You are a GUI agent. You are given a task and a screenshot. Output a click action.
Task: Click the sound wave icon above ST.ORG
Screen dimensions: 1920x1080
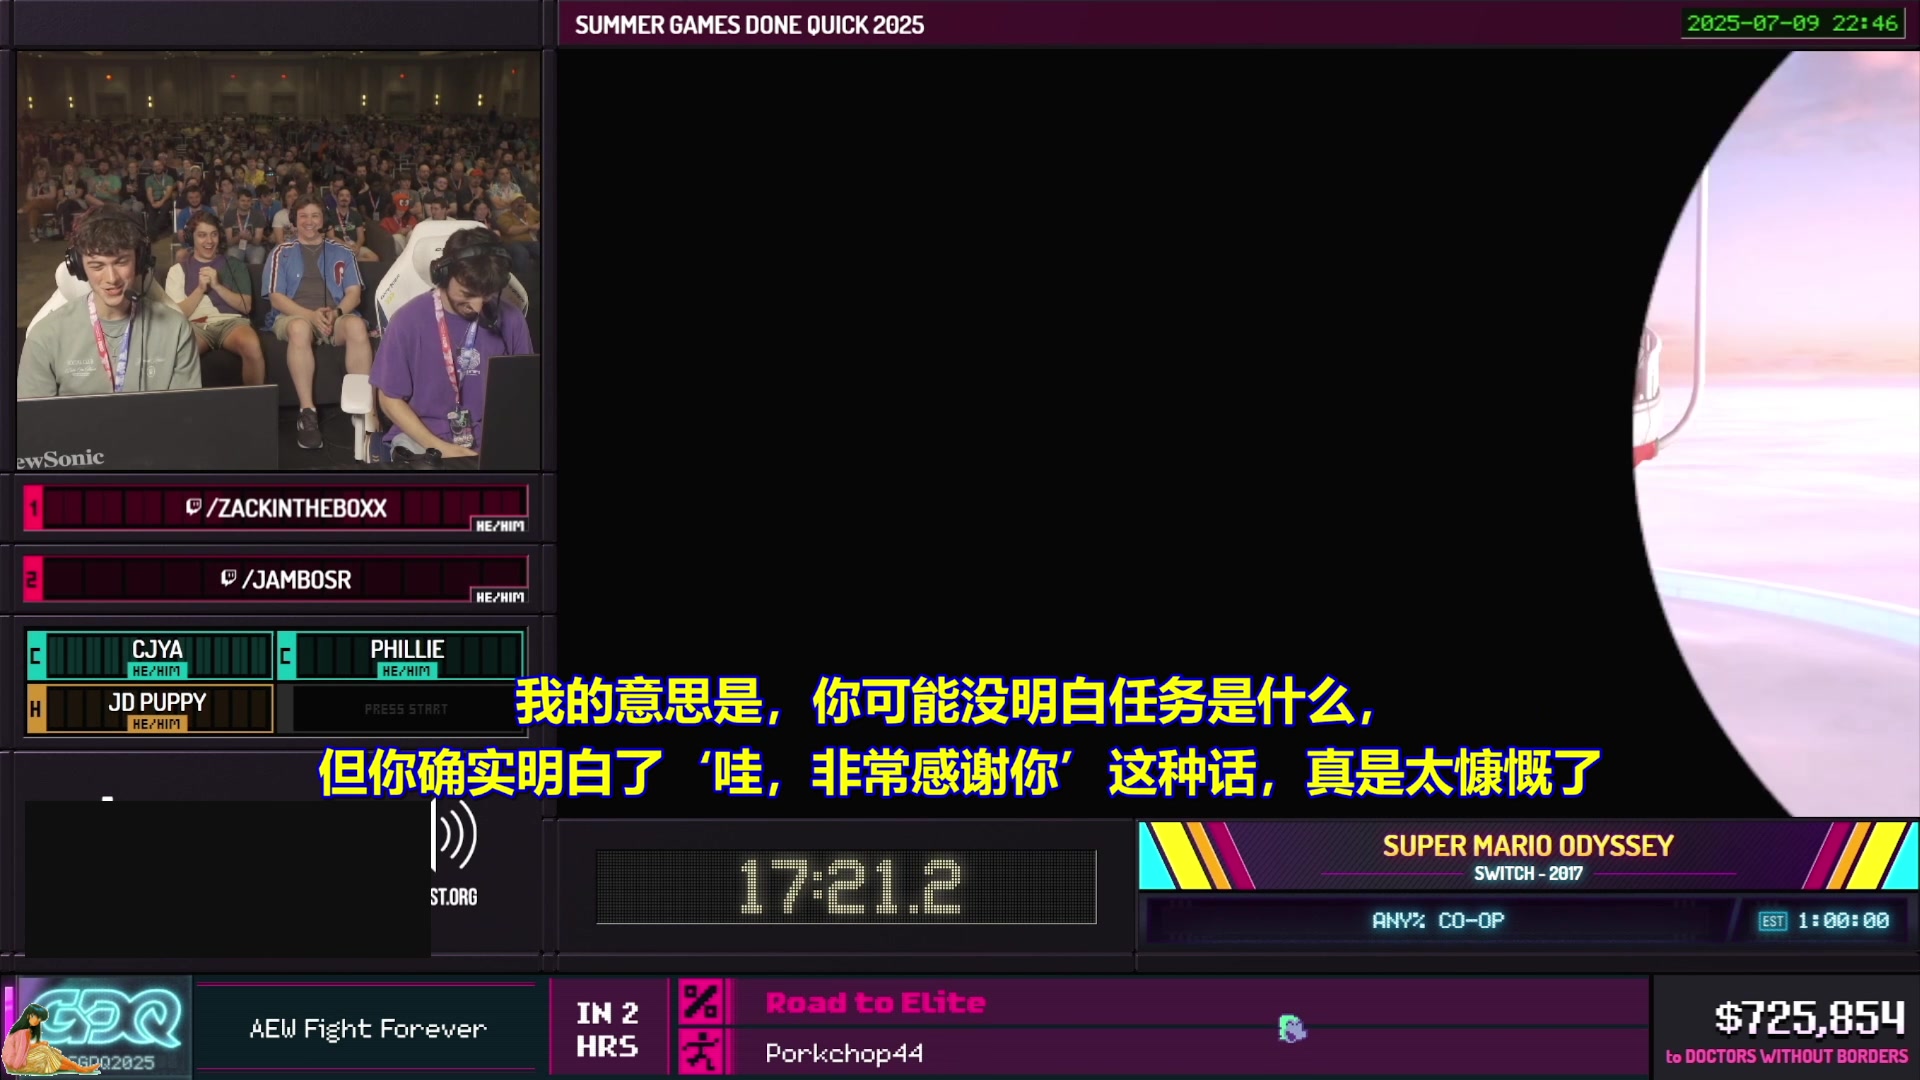[455, 835]
